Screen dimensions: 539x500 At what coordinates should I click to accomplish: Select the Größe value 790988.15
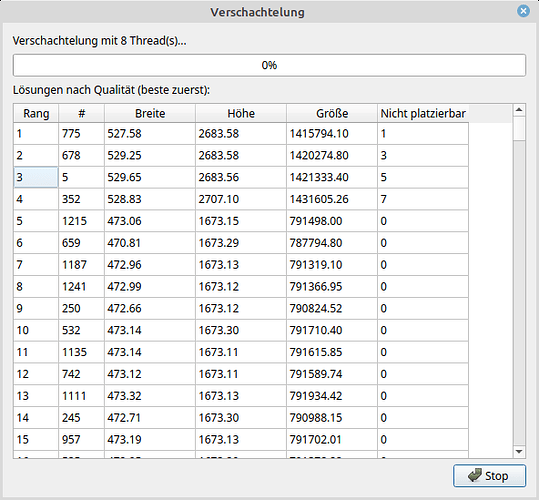pyautogui.click(x=332, y=418)
